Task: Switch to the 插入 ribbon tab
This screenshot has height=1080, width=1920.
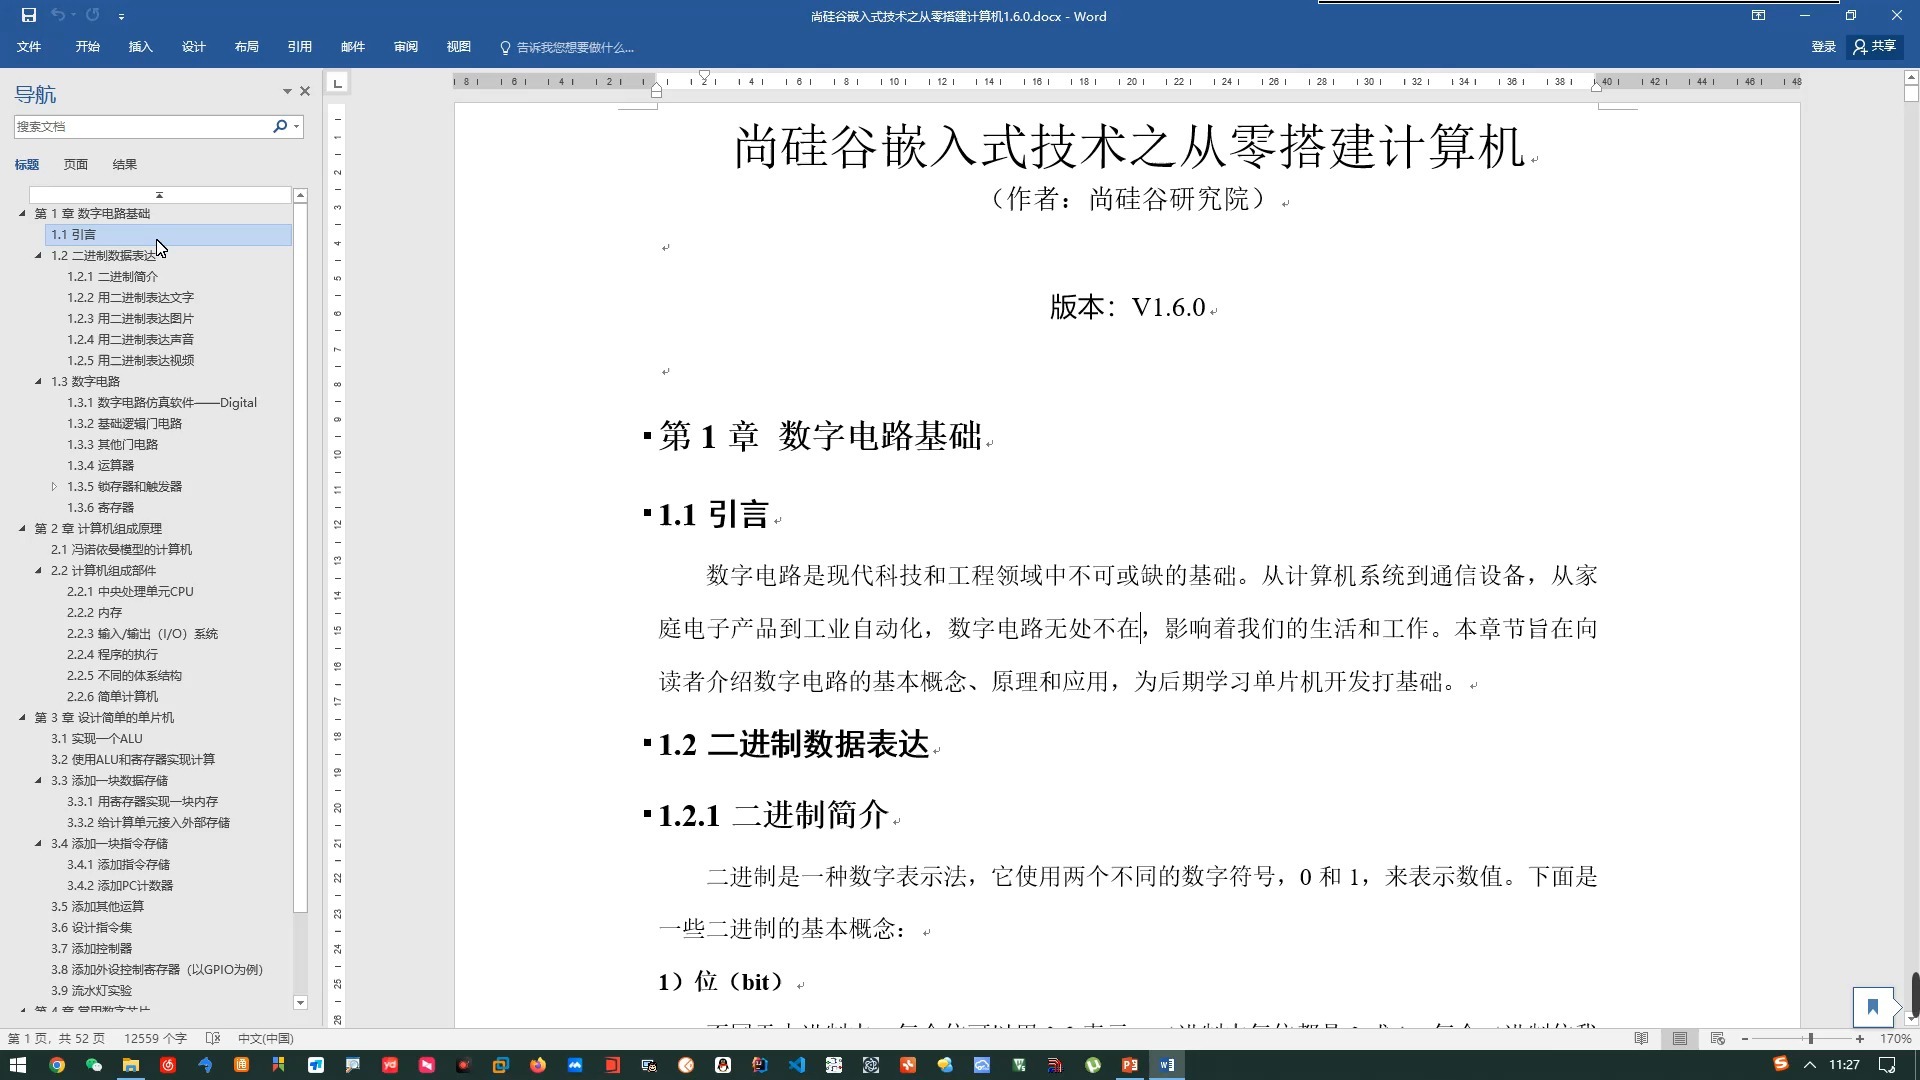Action: click(141, 47)
